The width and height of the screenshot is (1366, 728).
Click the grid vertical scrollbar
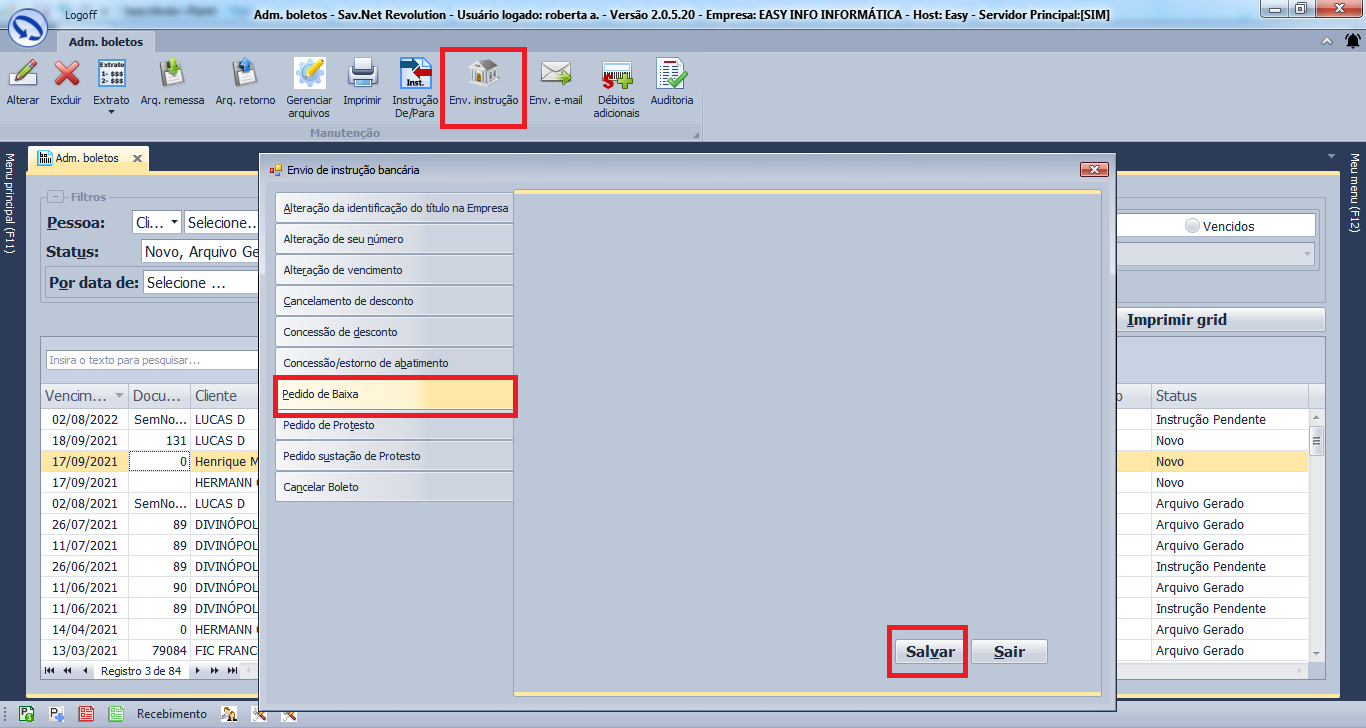coord(1317,534)
